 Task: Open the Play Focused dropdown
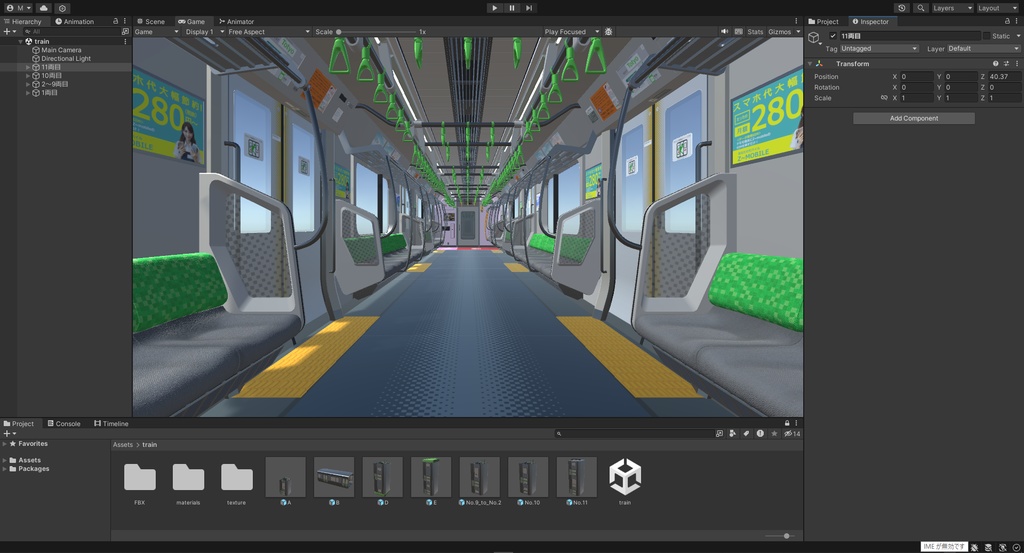571,31
